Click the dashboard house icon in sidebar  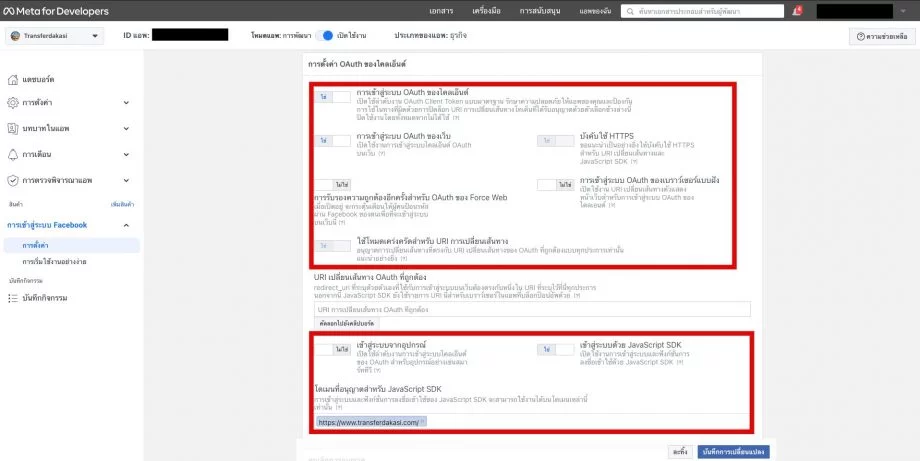click(x=13, y=79)
